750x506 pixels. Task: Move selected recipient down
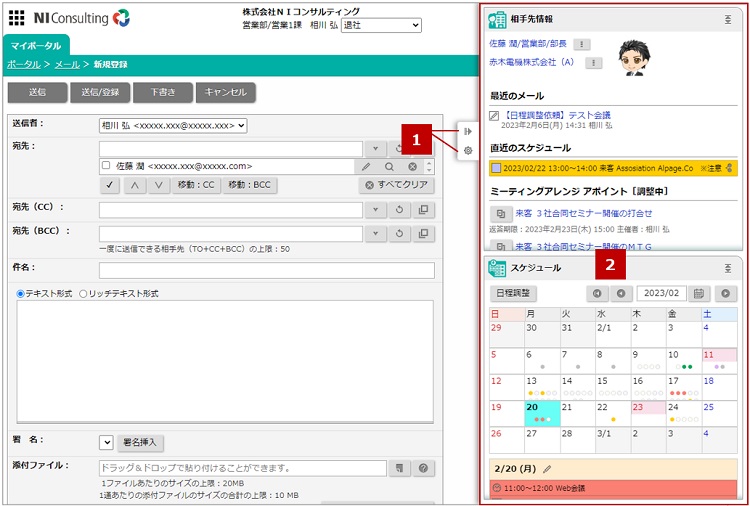pos(159,185)
